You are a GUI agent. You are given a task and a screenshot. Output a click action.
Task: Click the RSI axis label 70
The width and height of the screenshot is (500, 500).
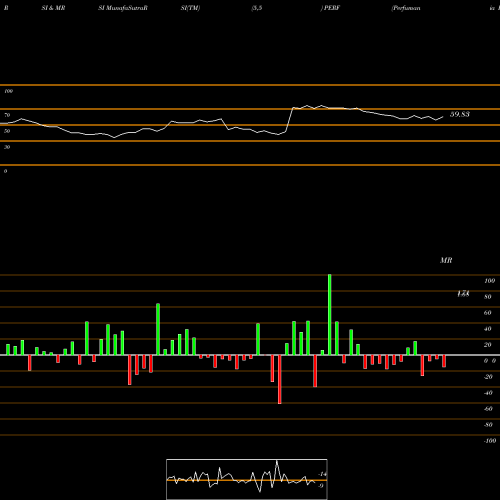coord(7,115)
